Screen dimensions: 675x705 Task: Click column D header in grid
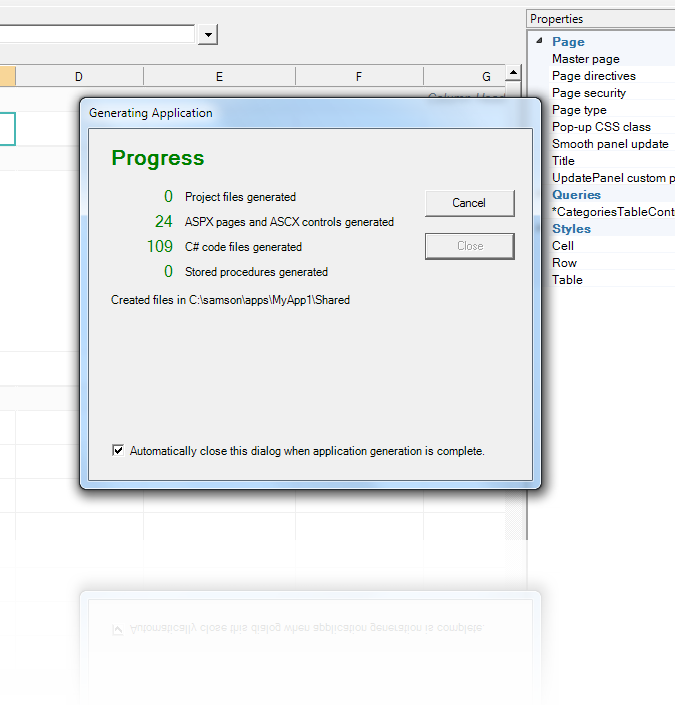79,77
